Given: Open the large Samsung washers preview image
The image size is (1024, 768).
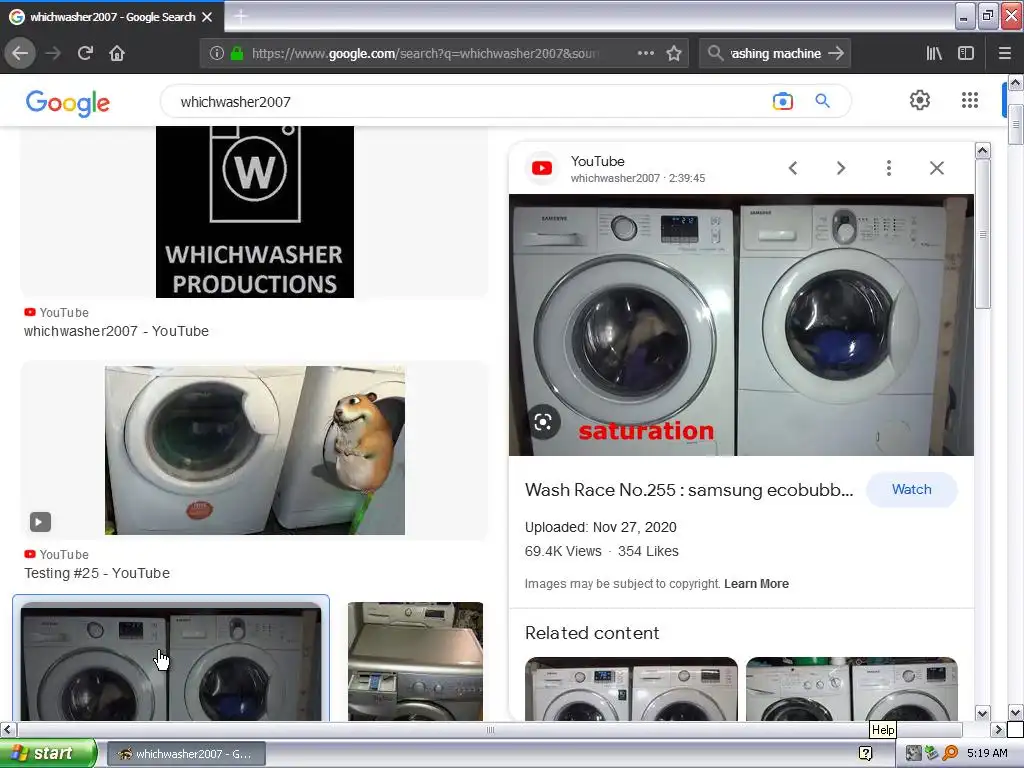Looking at the screenshot, I should 741,325.
